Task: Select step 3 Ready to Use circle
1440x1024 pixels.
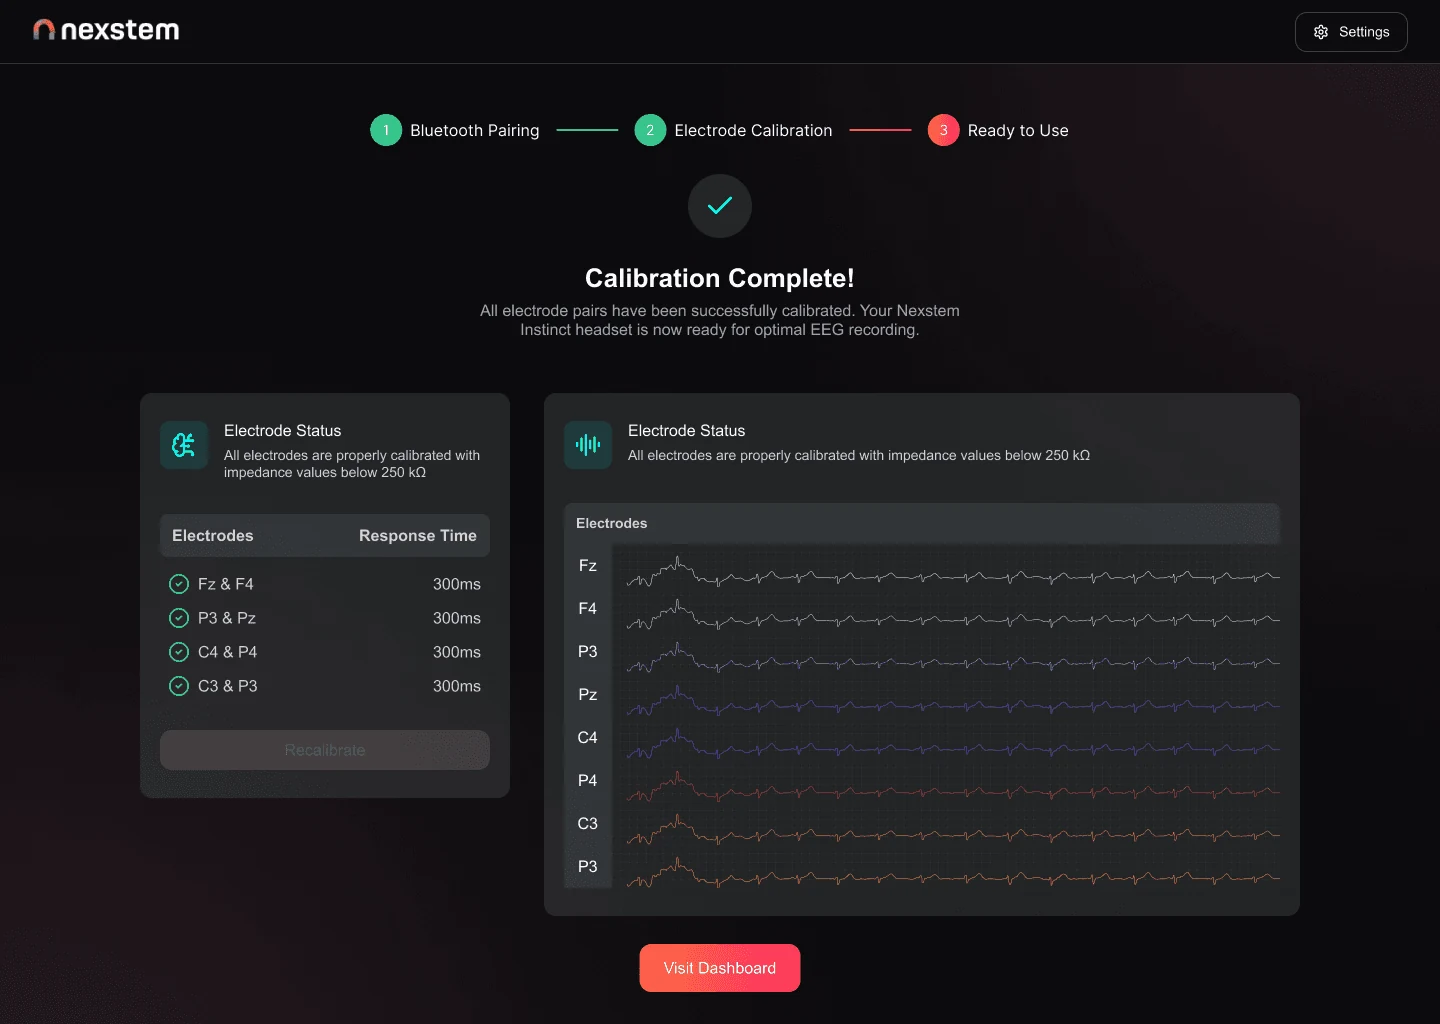Action: [x=943, y=130]
